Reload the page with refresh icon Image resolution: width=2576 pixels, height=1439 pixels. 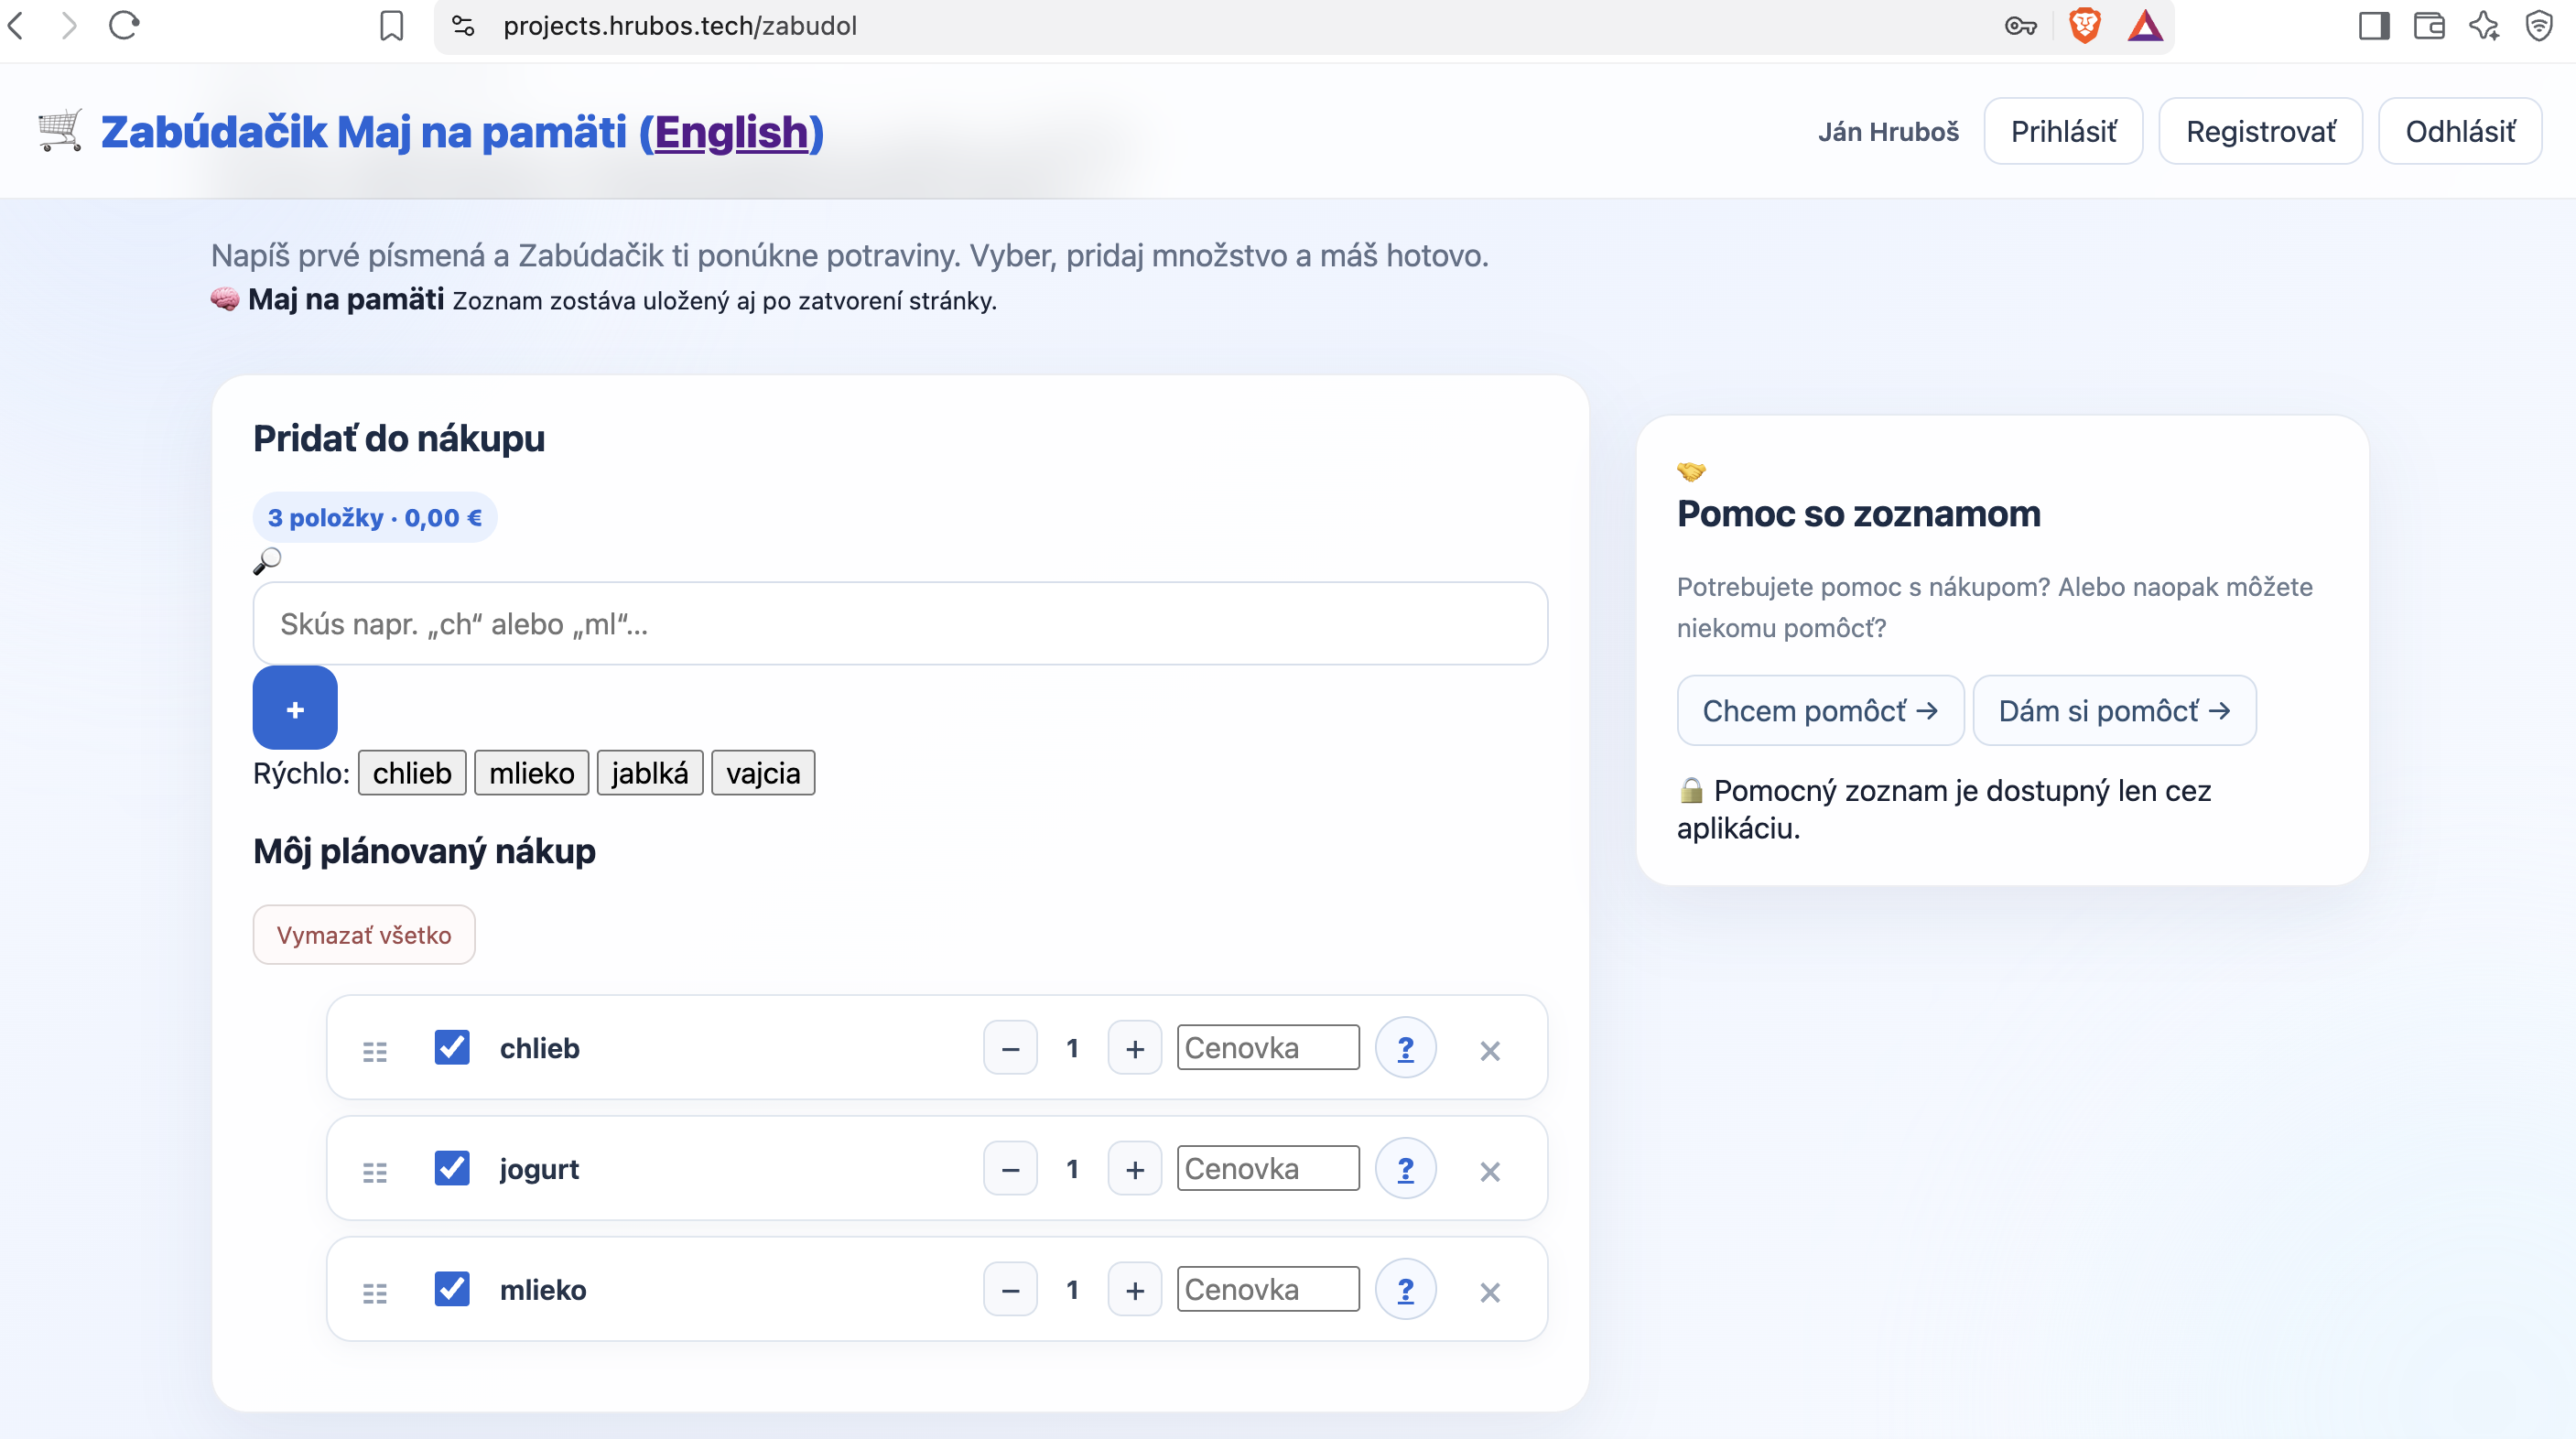(124, 25)
